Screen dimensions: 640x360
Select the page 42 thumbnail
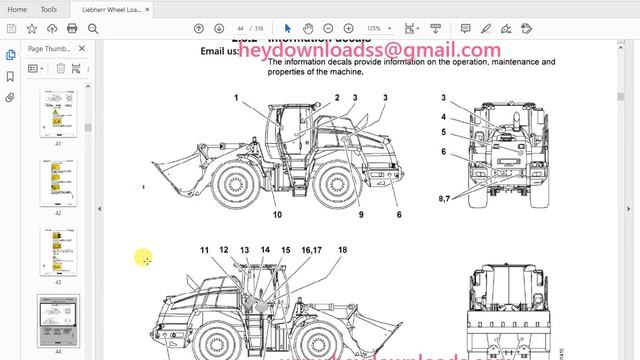[x=58, y=183]
